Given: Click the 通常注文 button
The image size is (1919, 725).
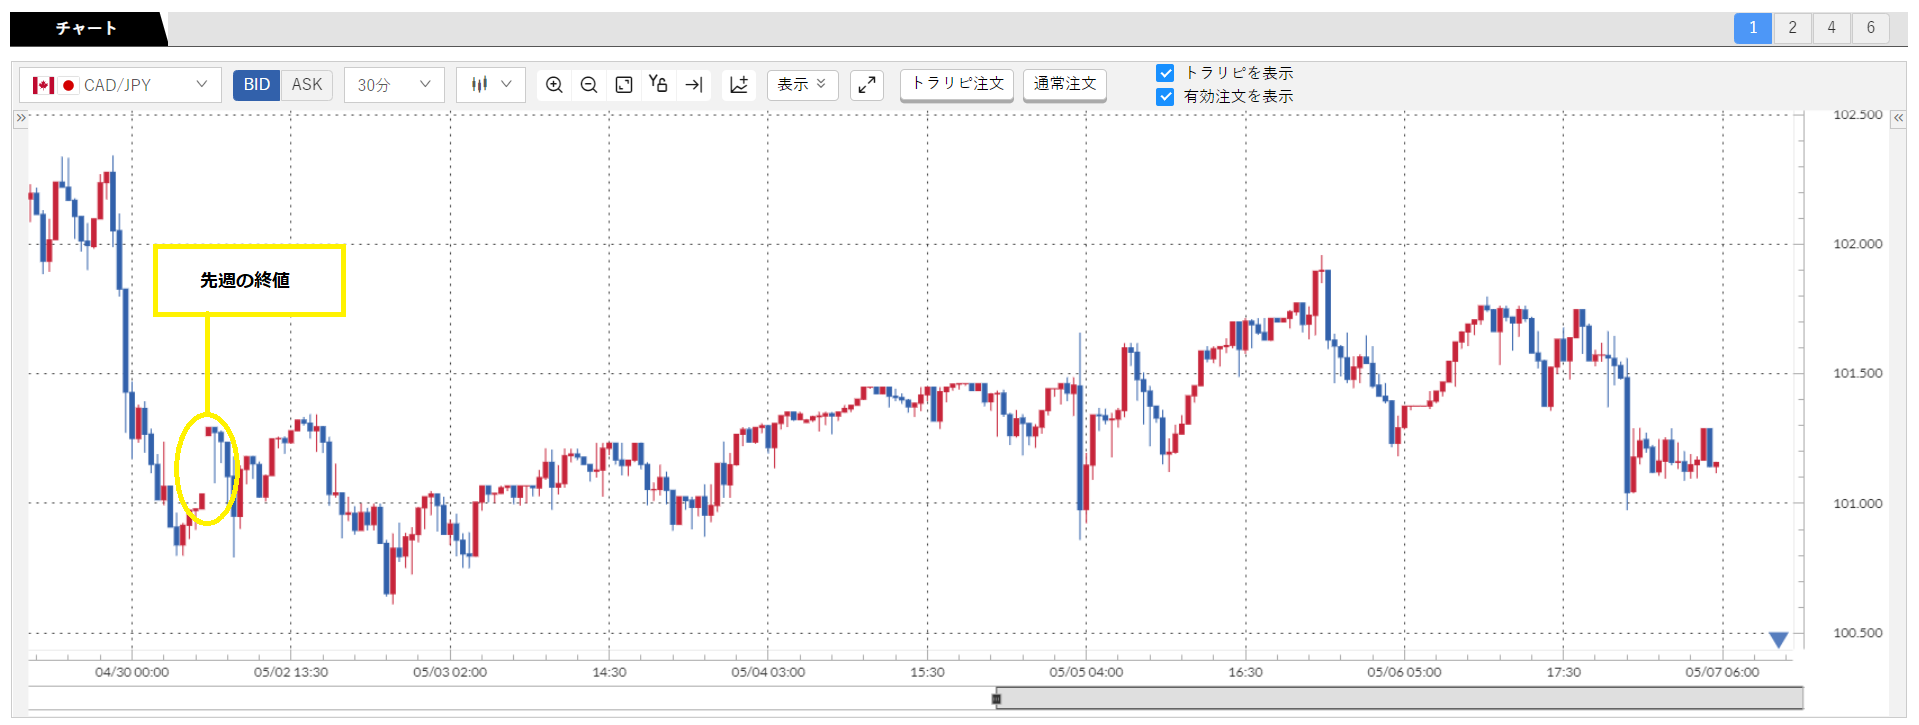Looking at the screenshot, I should tap(1065, 84).
